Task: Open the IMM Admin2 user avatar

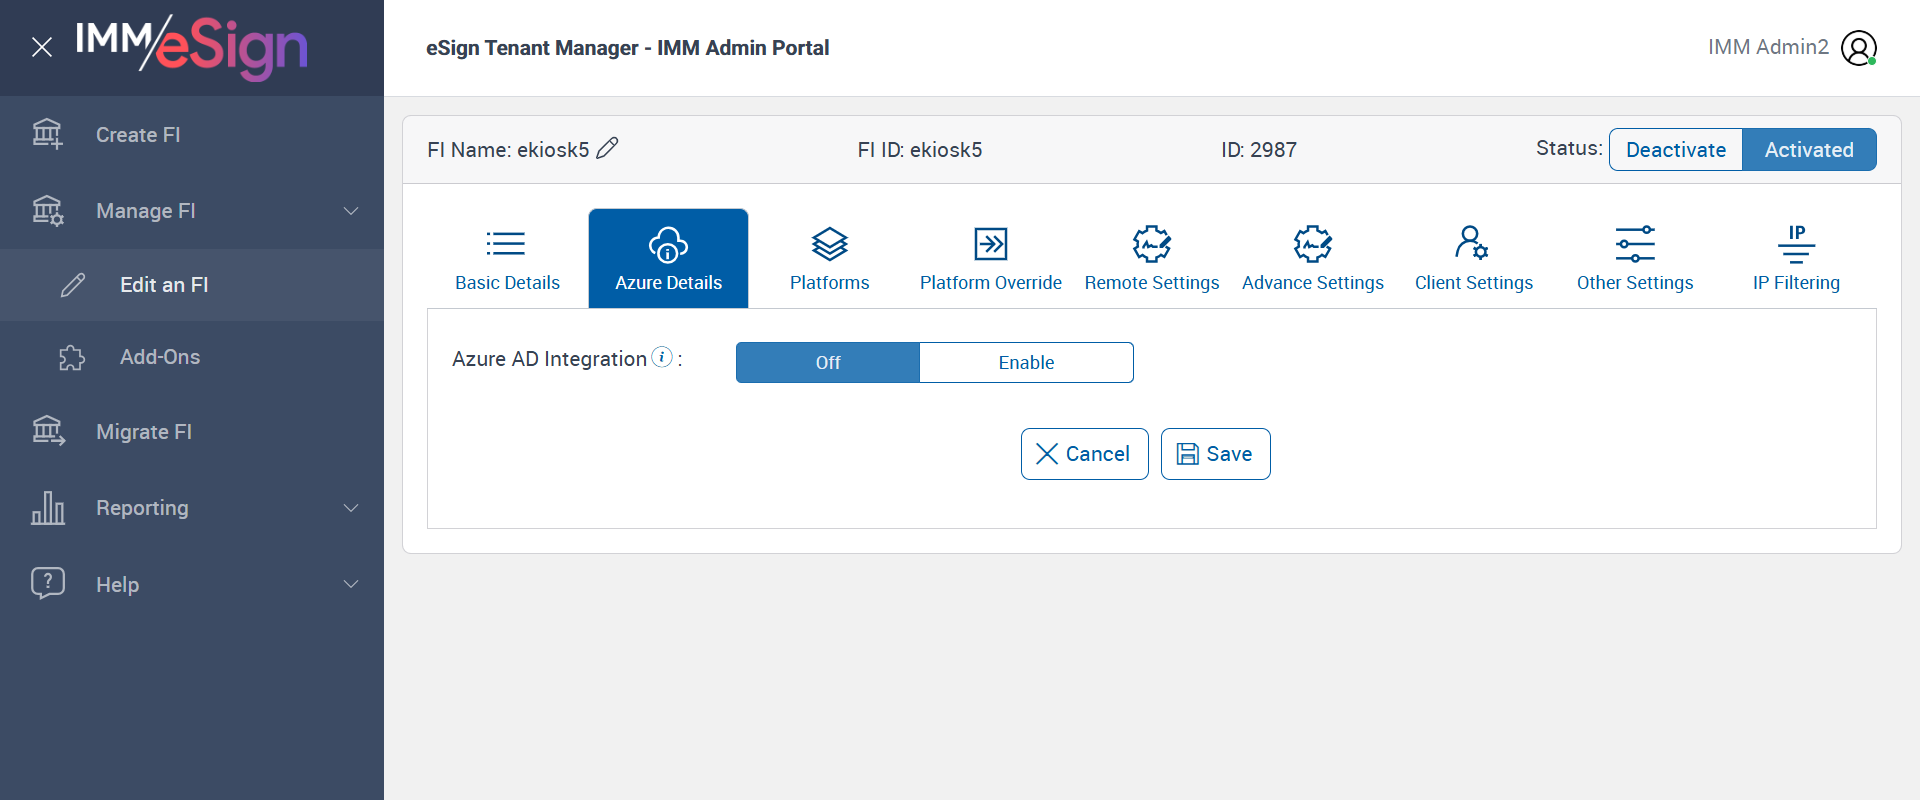Action: (1859, 48)
